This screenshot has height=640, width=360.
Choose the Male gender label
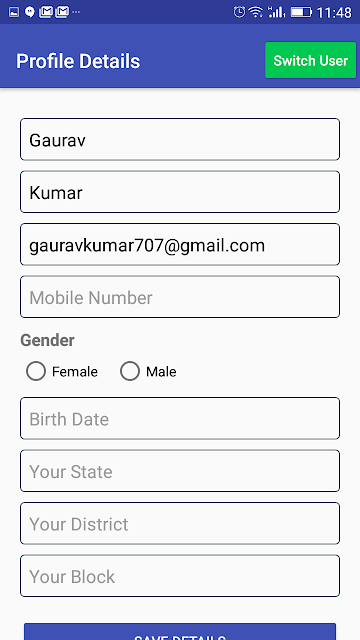161,372
